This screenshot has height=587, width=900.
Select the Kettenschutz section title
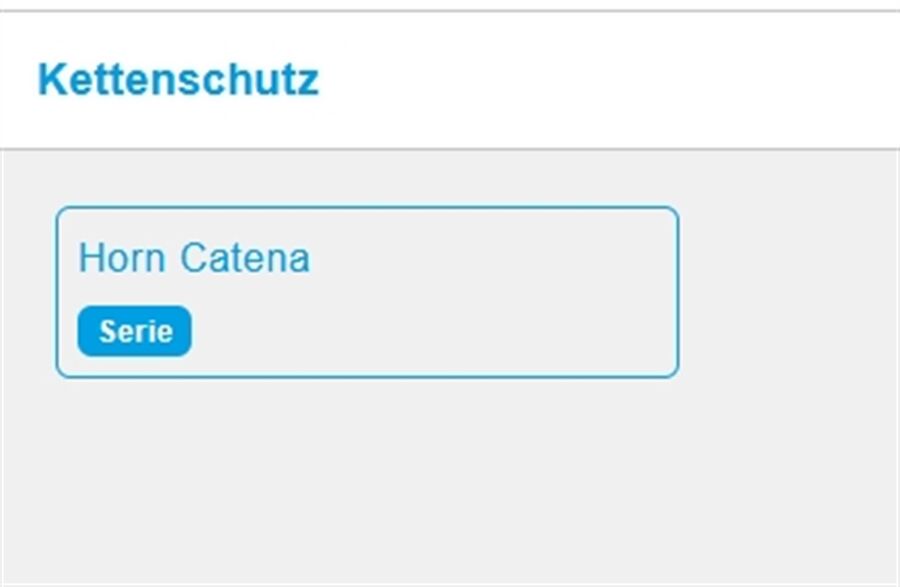point(178,80)
